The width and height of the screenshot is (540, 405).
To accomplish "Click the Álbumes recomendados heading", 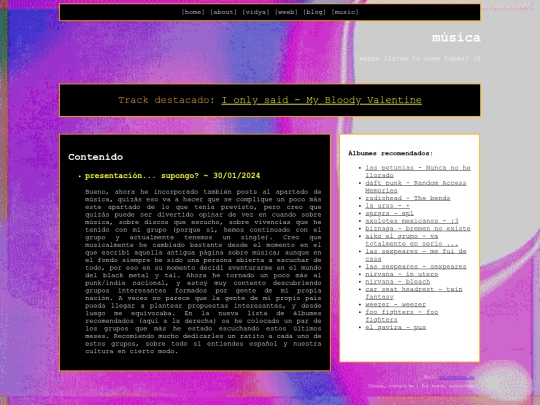I will 390,153.
